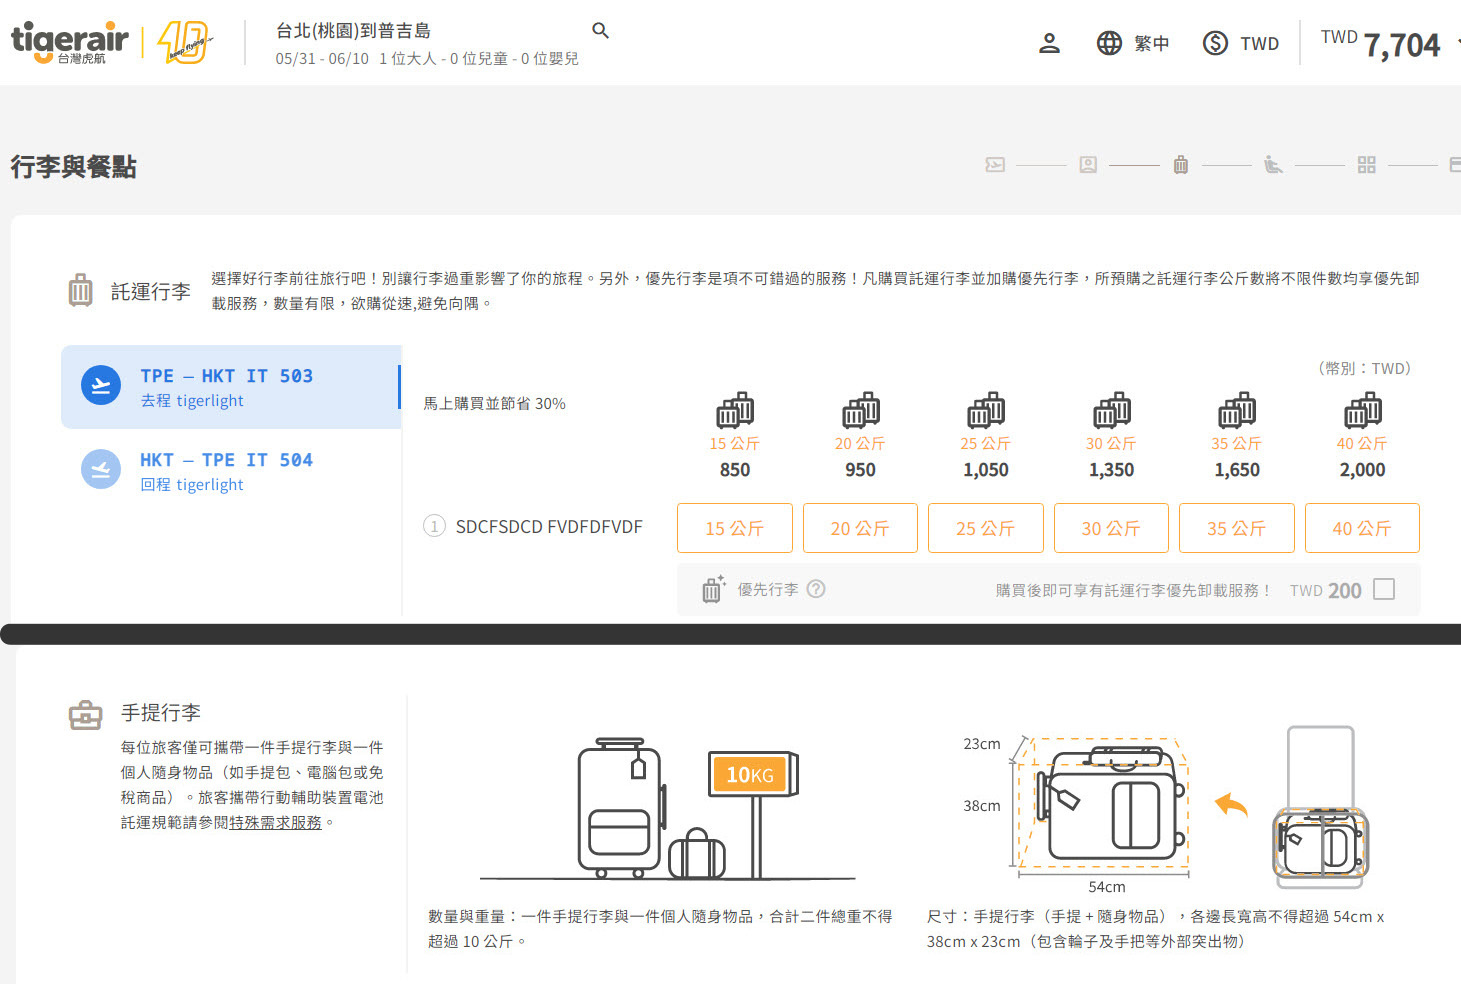This screenshot has width=1461, height=984.
Task: Click the 10KG hand luggage illustration
Action: 668,810
